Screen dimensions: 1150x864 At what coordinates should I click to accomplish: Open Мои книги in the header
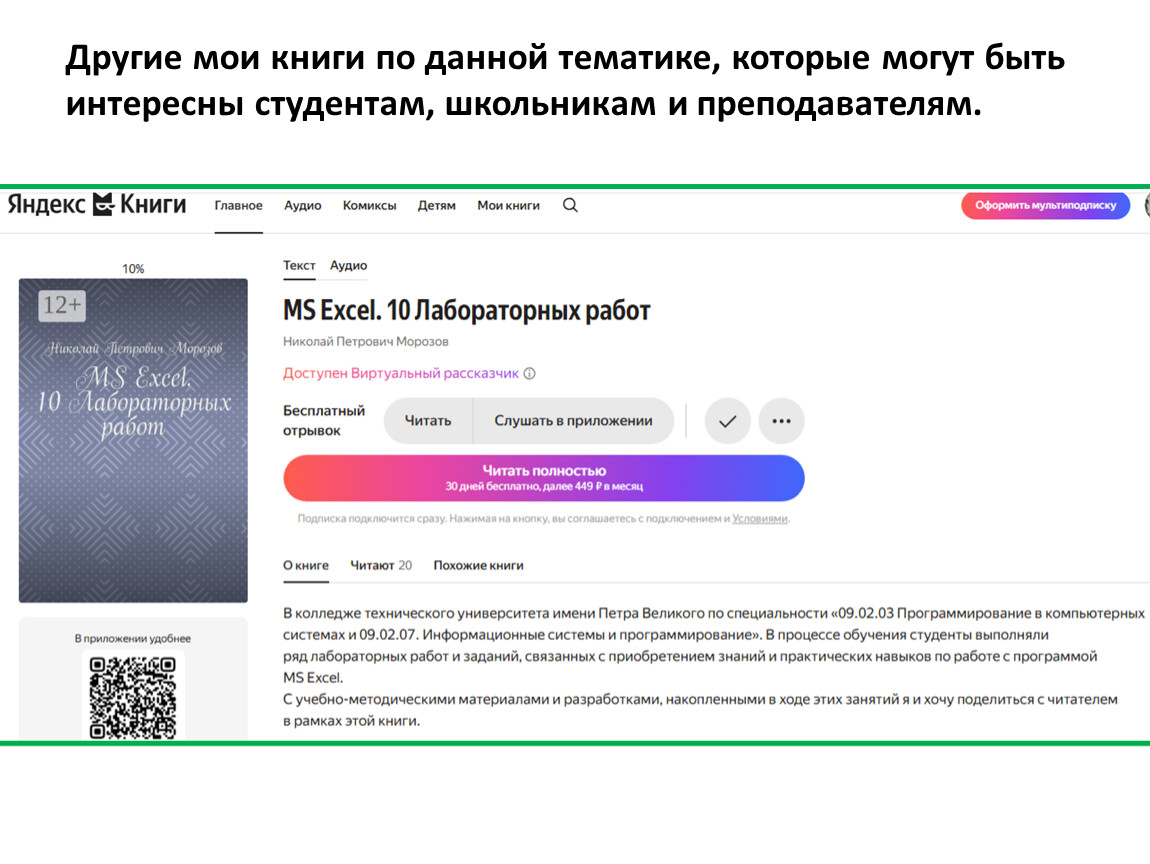[x=508, y=205]
